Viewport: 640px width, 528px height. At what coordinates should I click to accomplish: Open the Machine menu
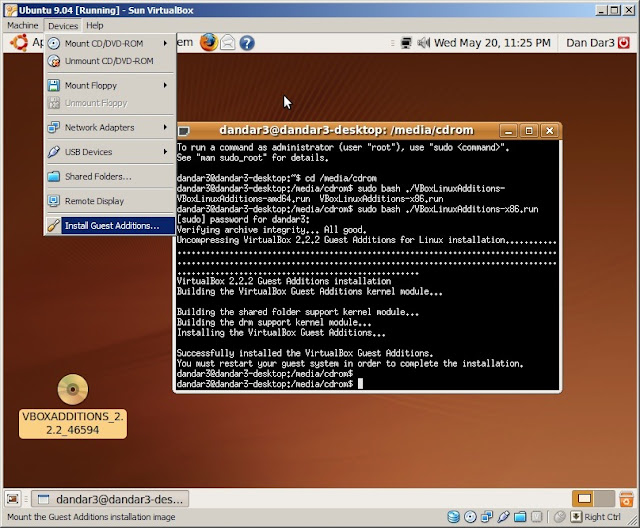(x=22, y=25)
